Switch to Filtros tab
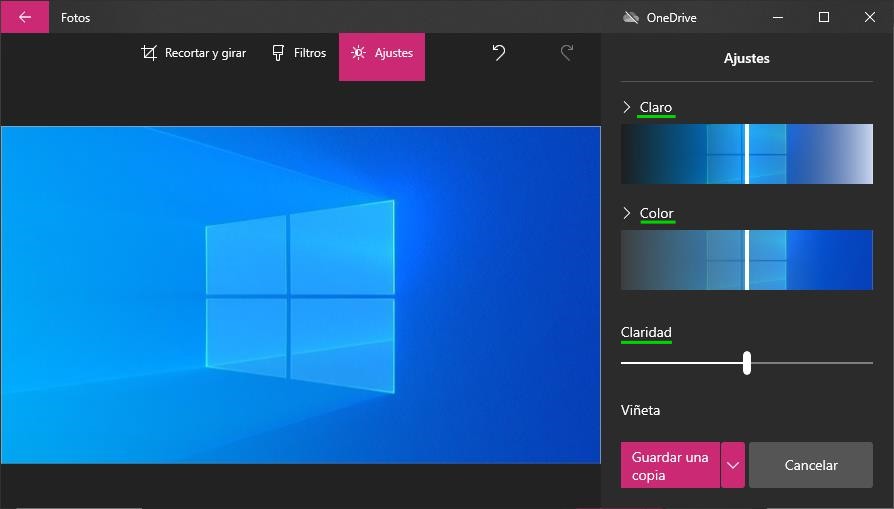The image size is (894, 509). click(x=299, y=53)
